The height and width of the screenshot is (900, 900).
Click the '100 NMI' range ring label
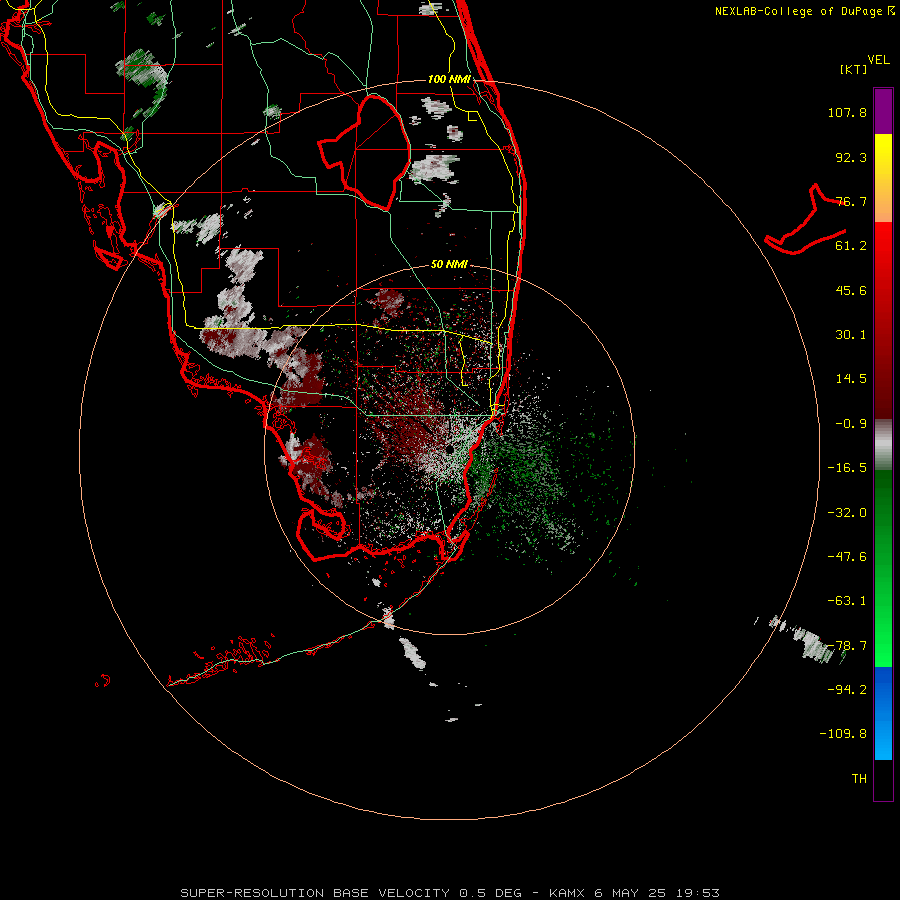[x=449, y=79]
